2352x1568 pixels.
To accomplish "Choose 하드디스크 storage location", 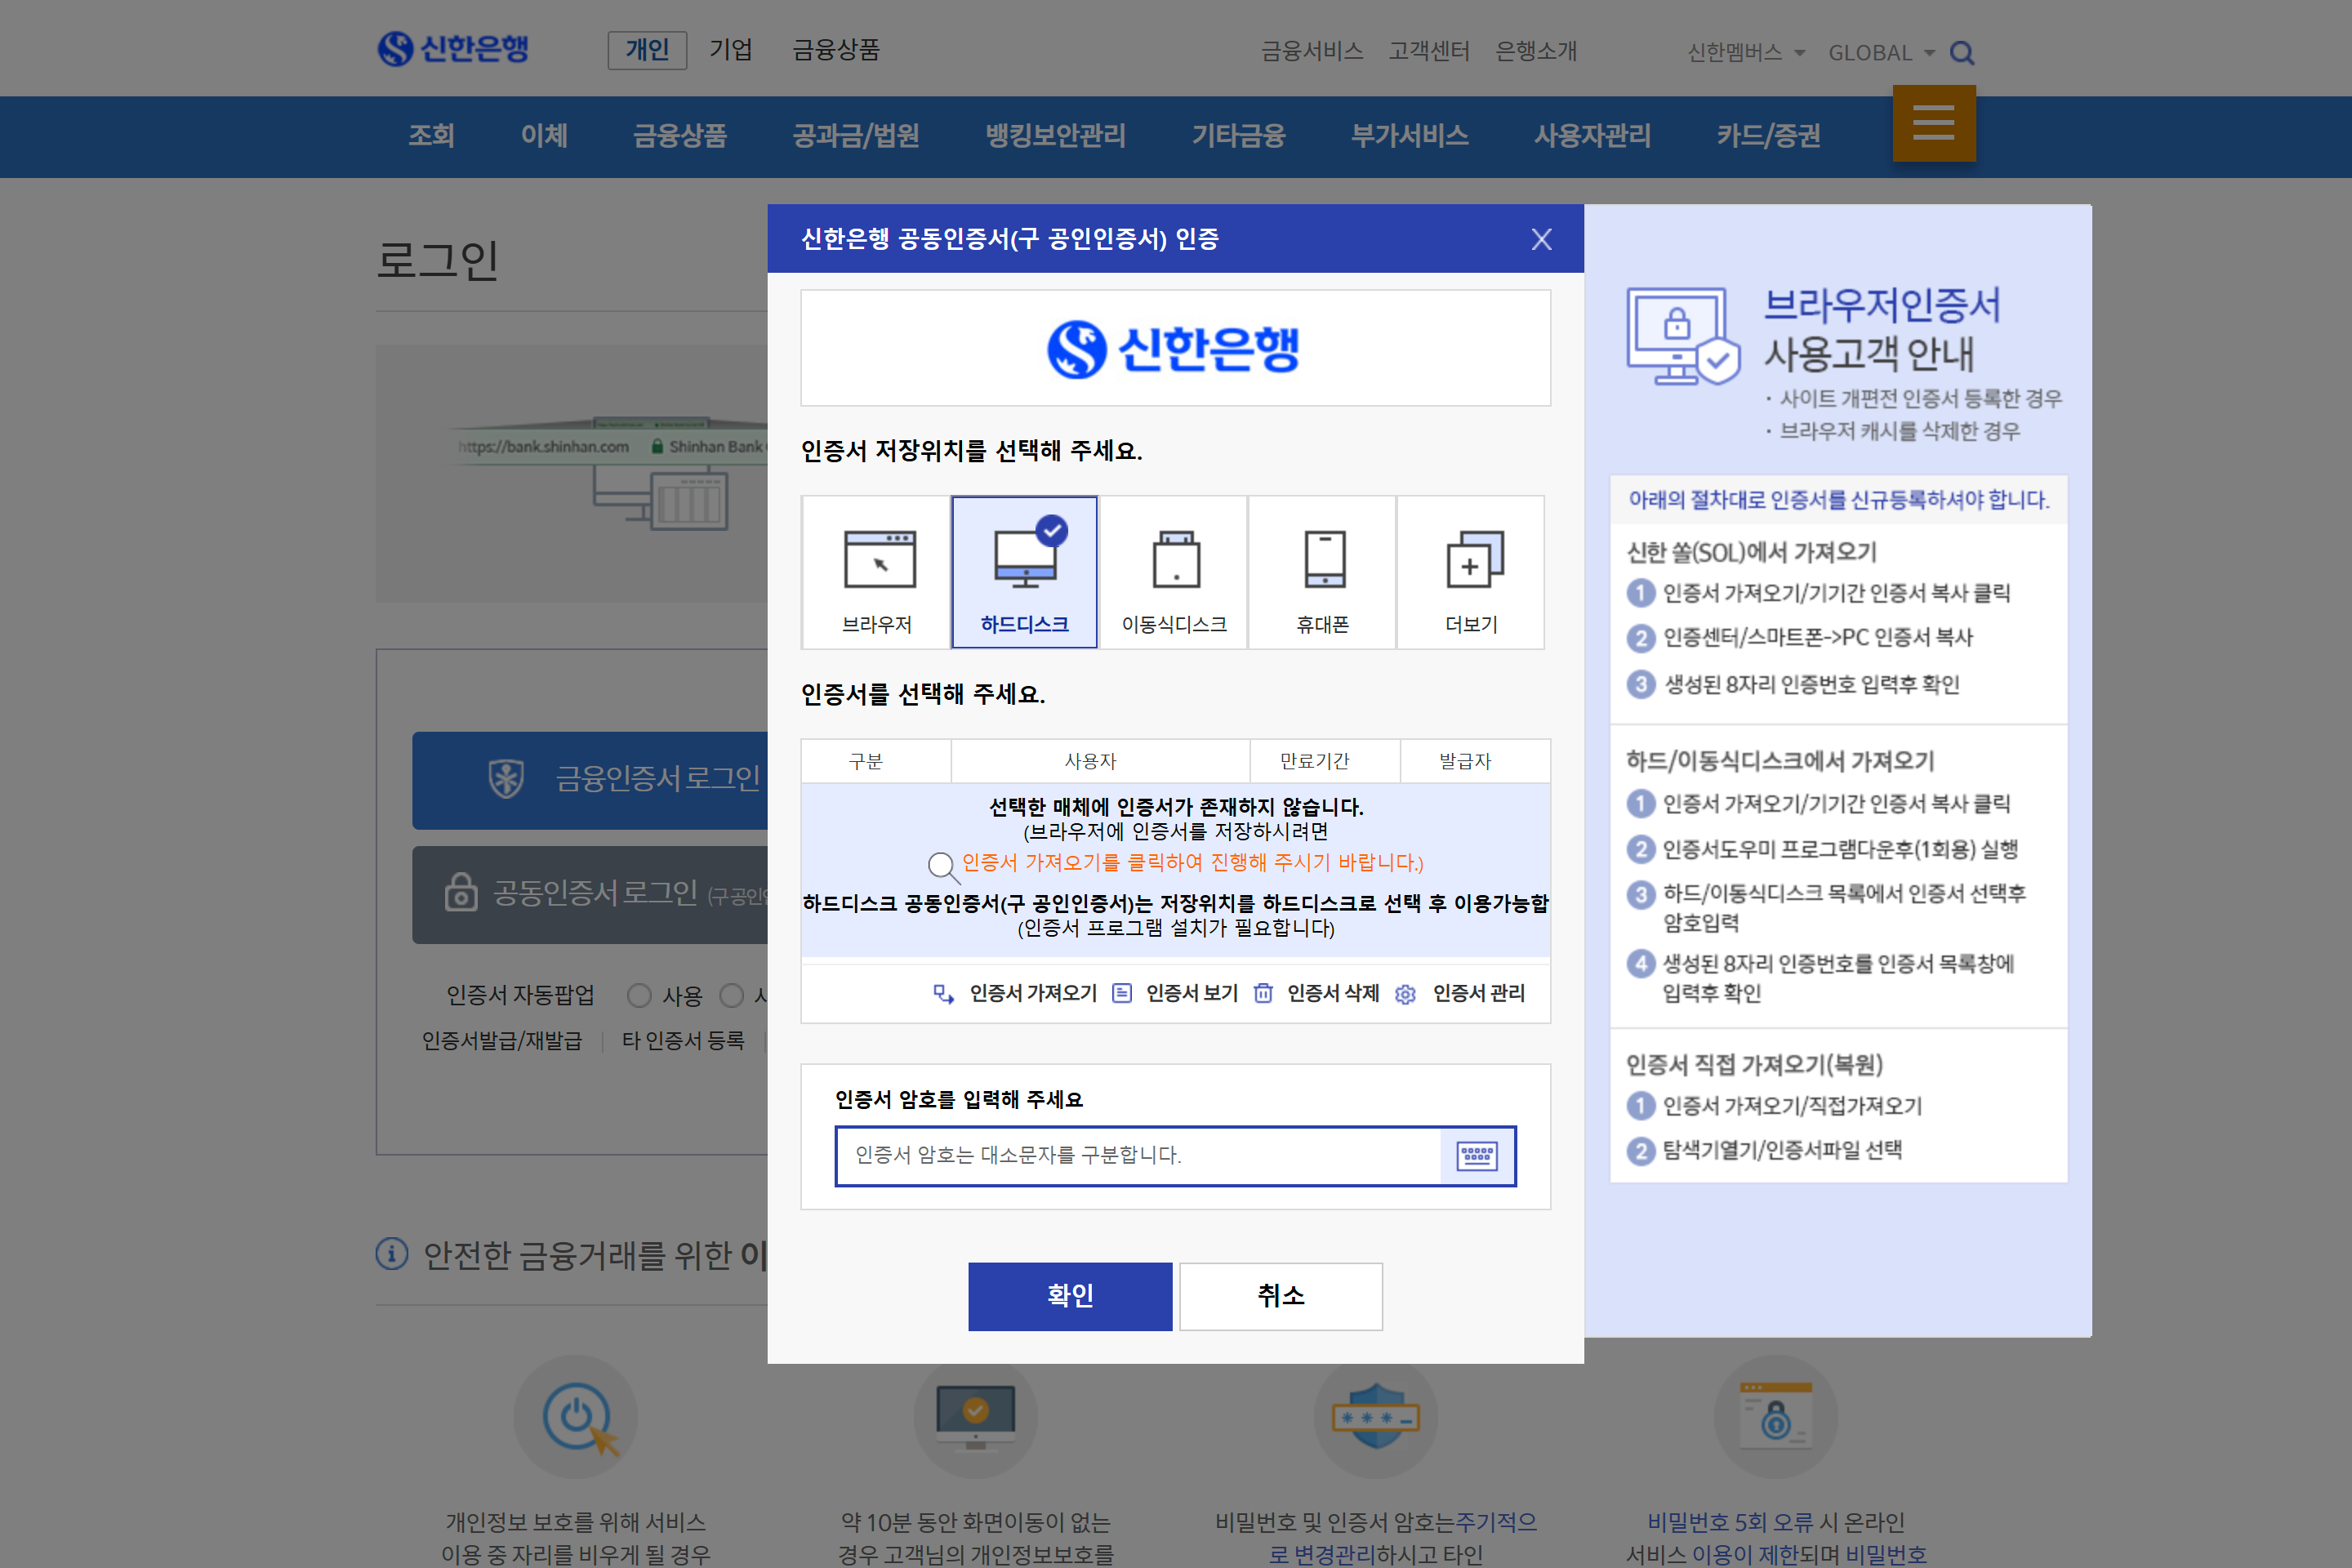I will 1024,572.
